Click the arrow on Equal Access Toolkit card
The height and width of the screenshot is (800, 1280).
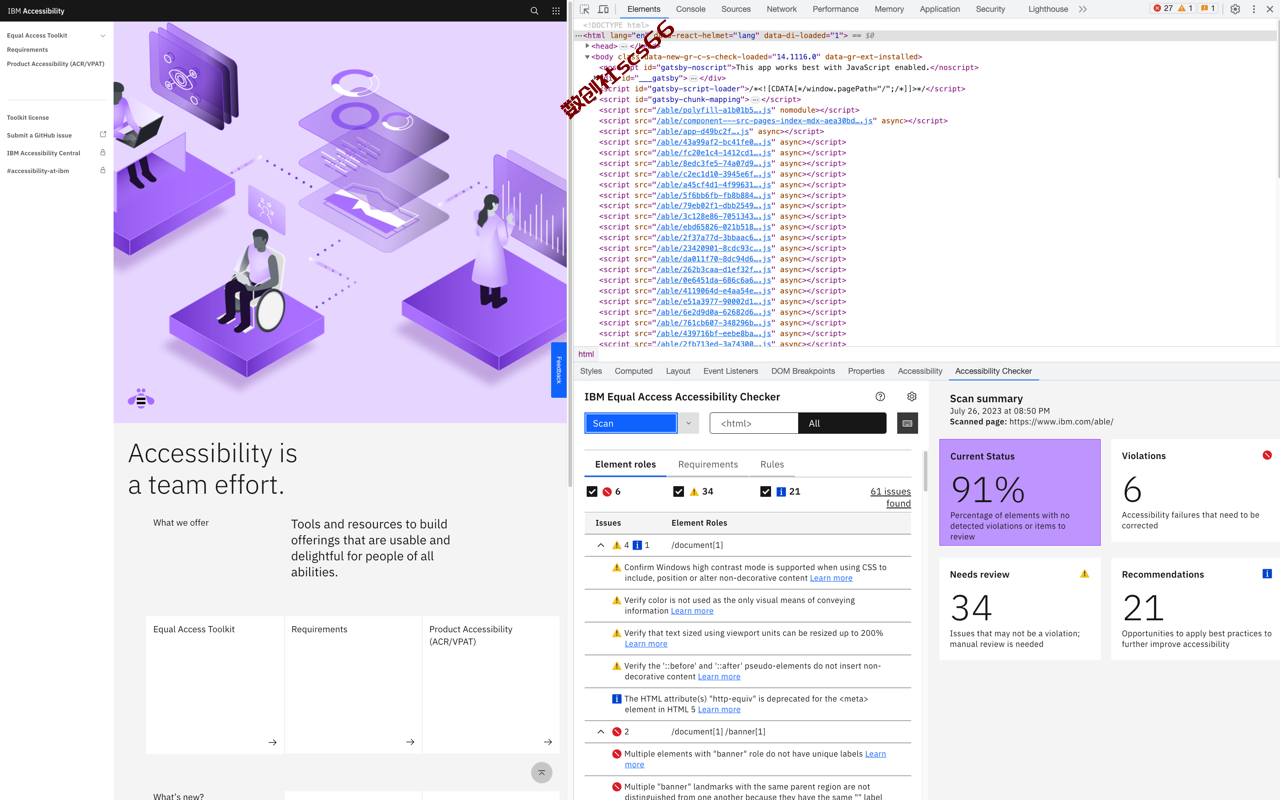coord(272,742)
